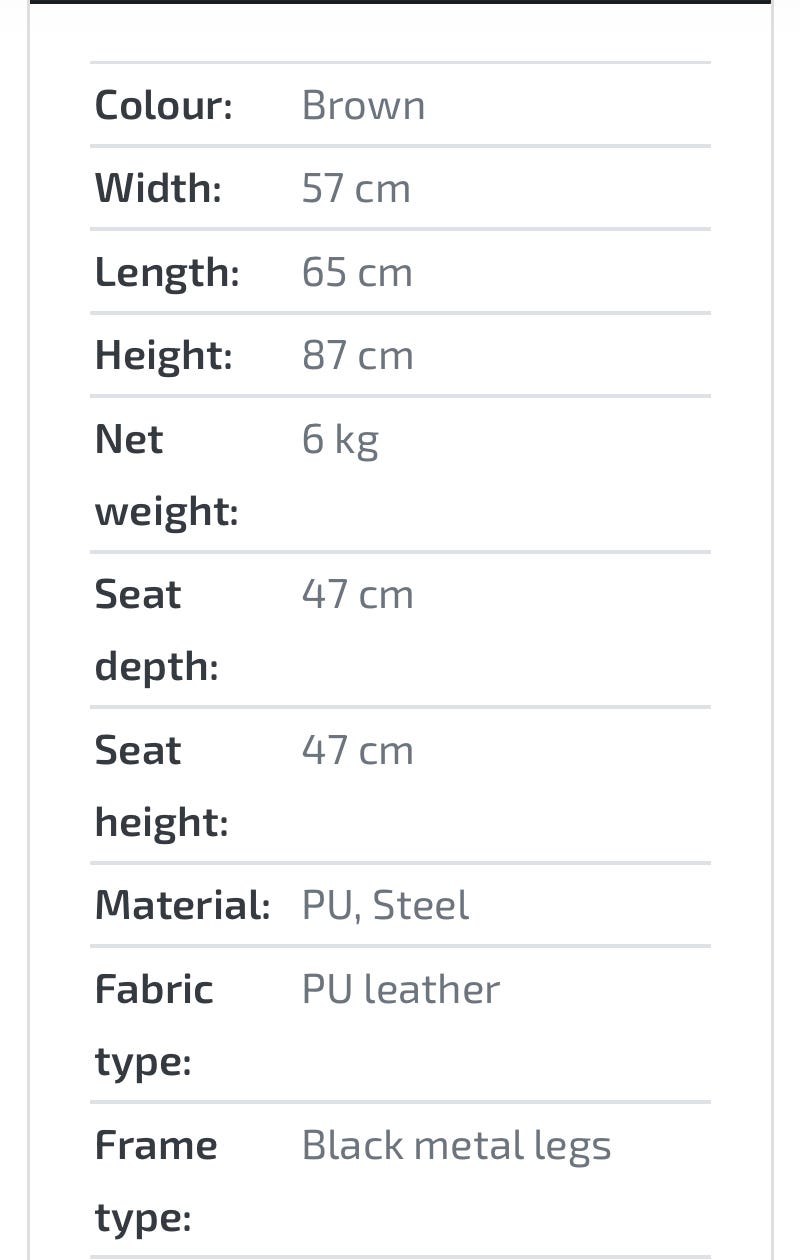This screenshot has height=1260, width=800.
Task: Click the Seat depth label
Action: (x=156, y=630)
